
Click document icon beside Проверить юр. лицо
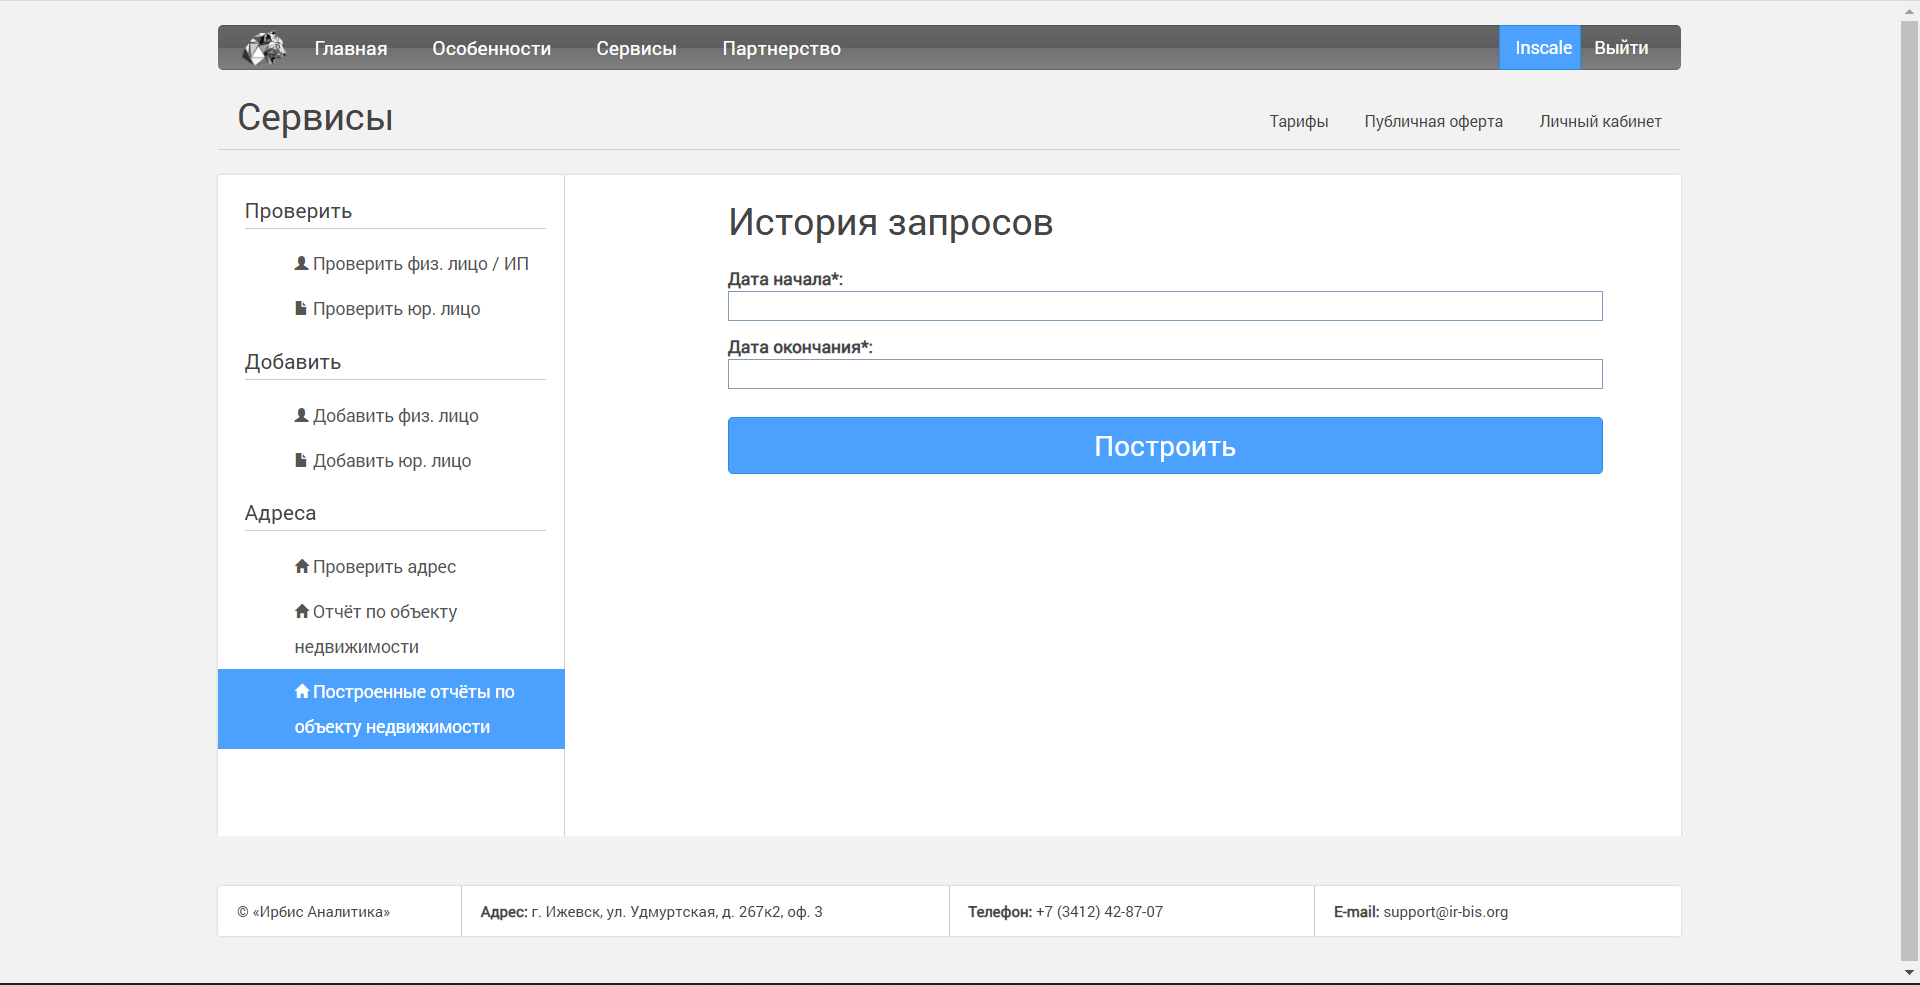pyautogui.click(x=301, y=308)
